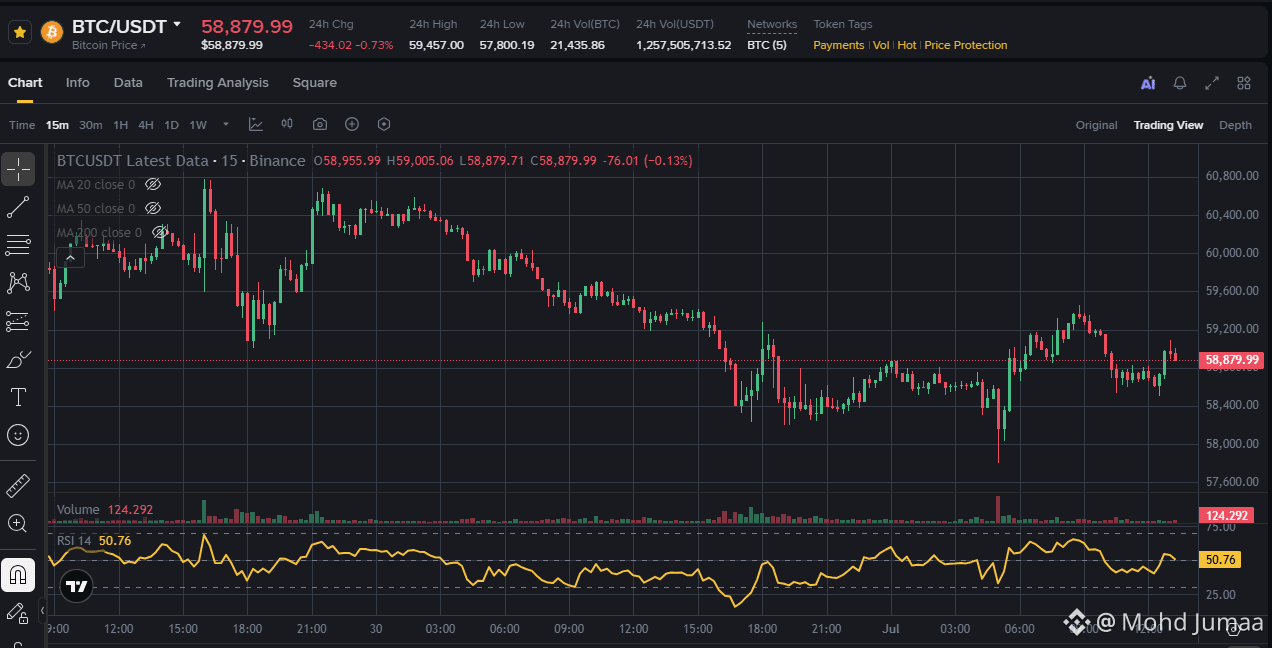1272x648 pixels.
Task: Open the hexagon chart settings icon
Action: 384,124
